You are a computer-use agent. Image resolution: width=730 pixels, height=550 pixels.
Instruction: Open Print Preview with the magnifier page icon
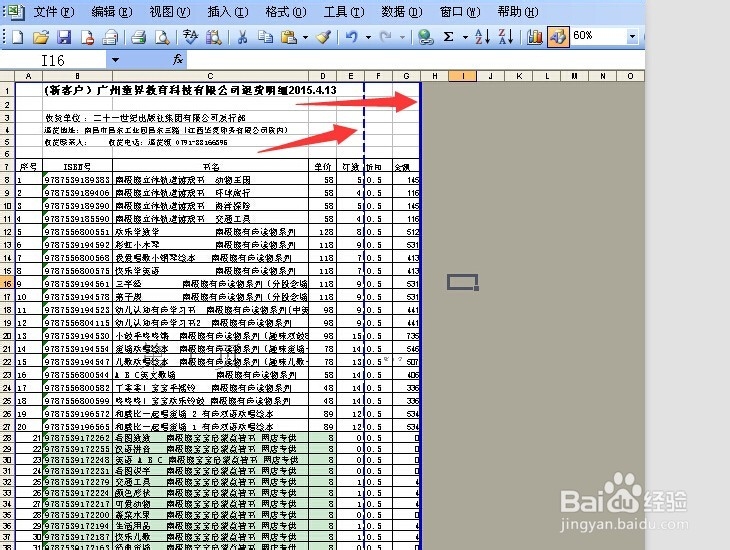click(162, 37)
